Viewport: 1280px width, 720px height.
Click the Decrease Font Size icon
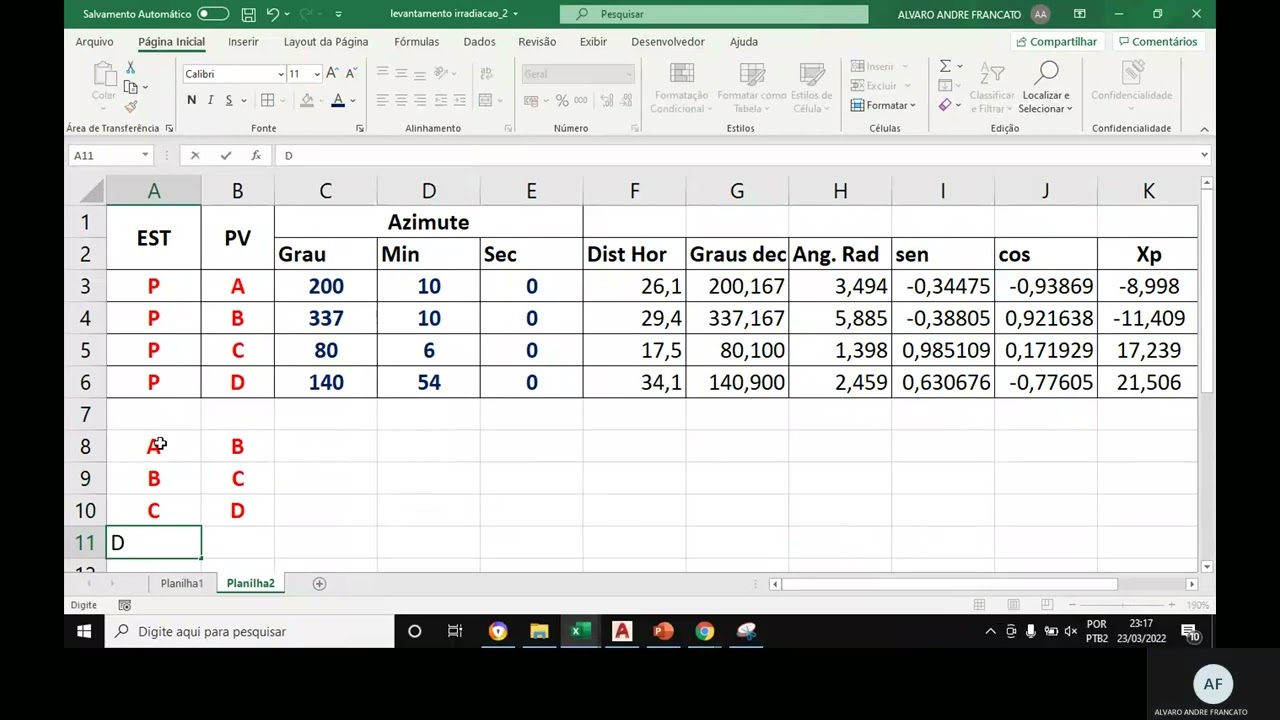tap(349, 73)
